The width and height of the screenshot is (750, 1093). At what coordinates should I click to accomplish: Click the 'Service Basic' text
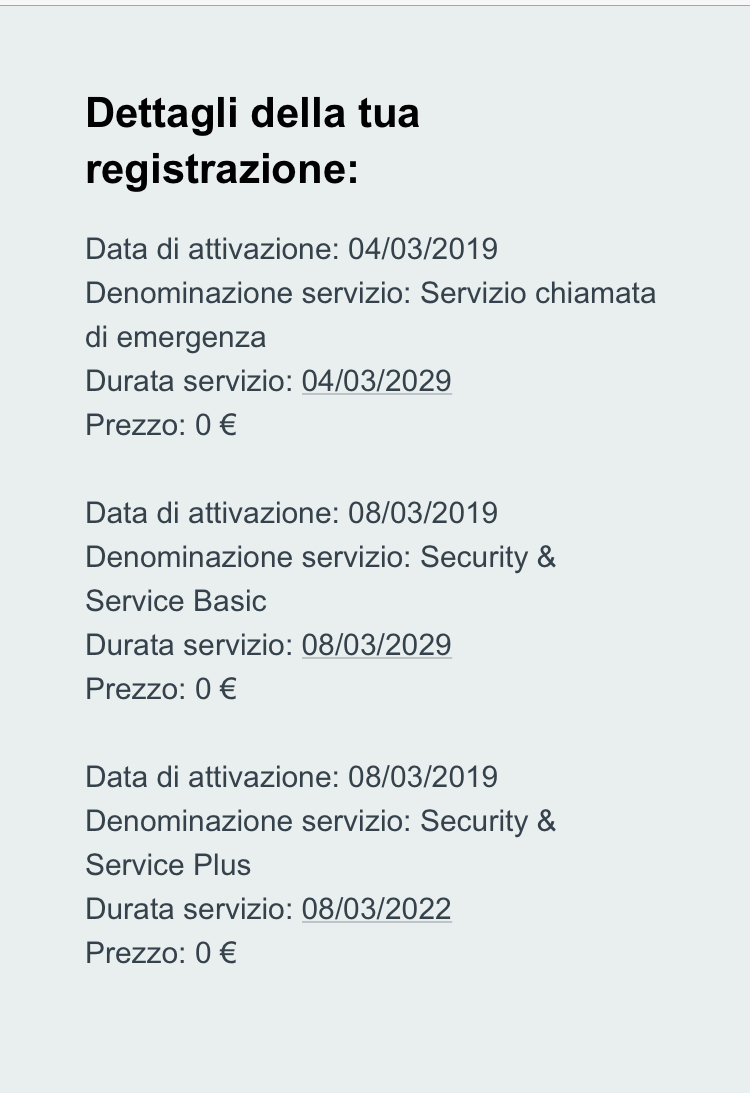[176, 601]
